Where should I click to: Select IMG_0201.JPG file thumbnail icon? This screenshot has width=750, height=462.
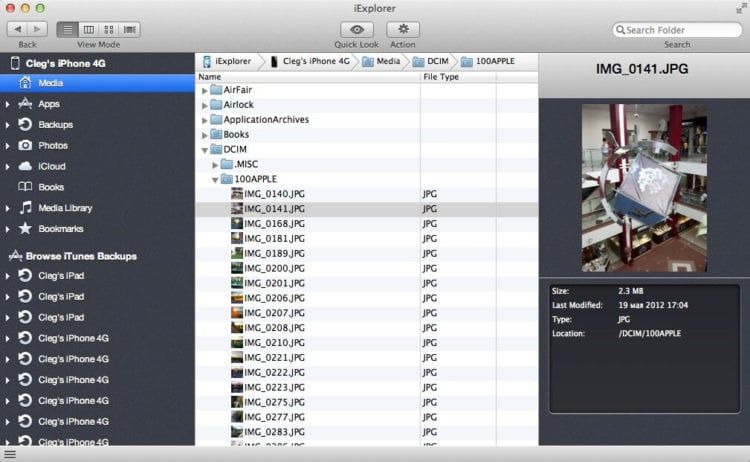point(237,282)
